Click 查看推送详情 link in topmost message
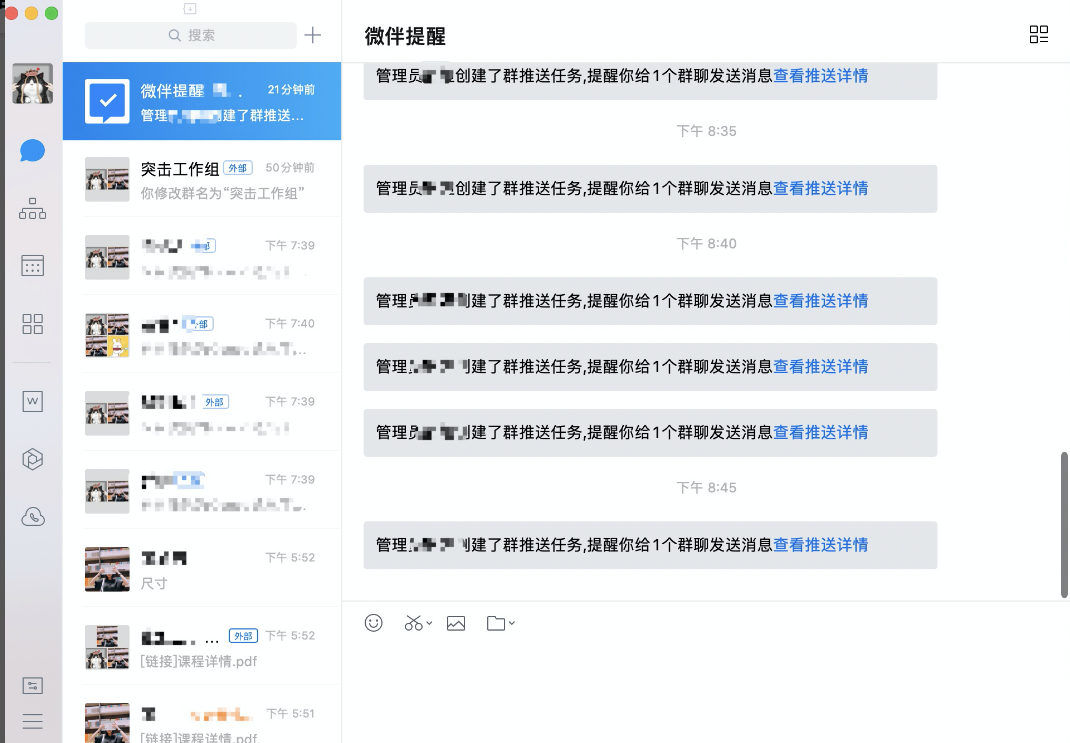1070x743 pixels. (x=820, y=76)
